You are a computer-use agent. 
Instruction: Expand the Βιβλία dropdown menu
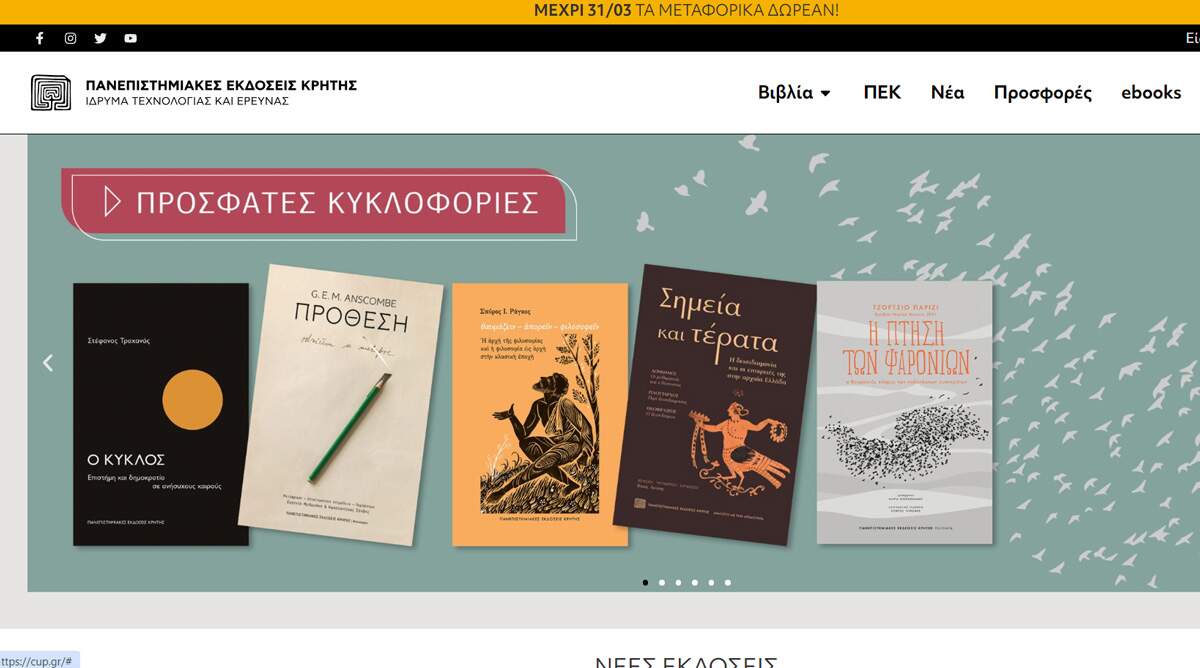click(795, 92)
